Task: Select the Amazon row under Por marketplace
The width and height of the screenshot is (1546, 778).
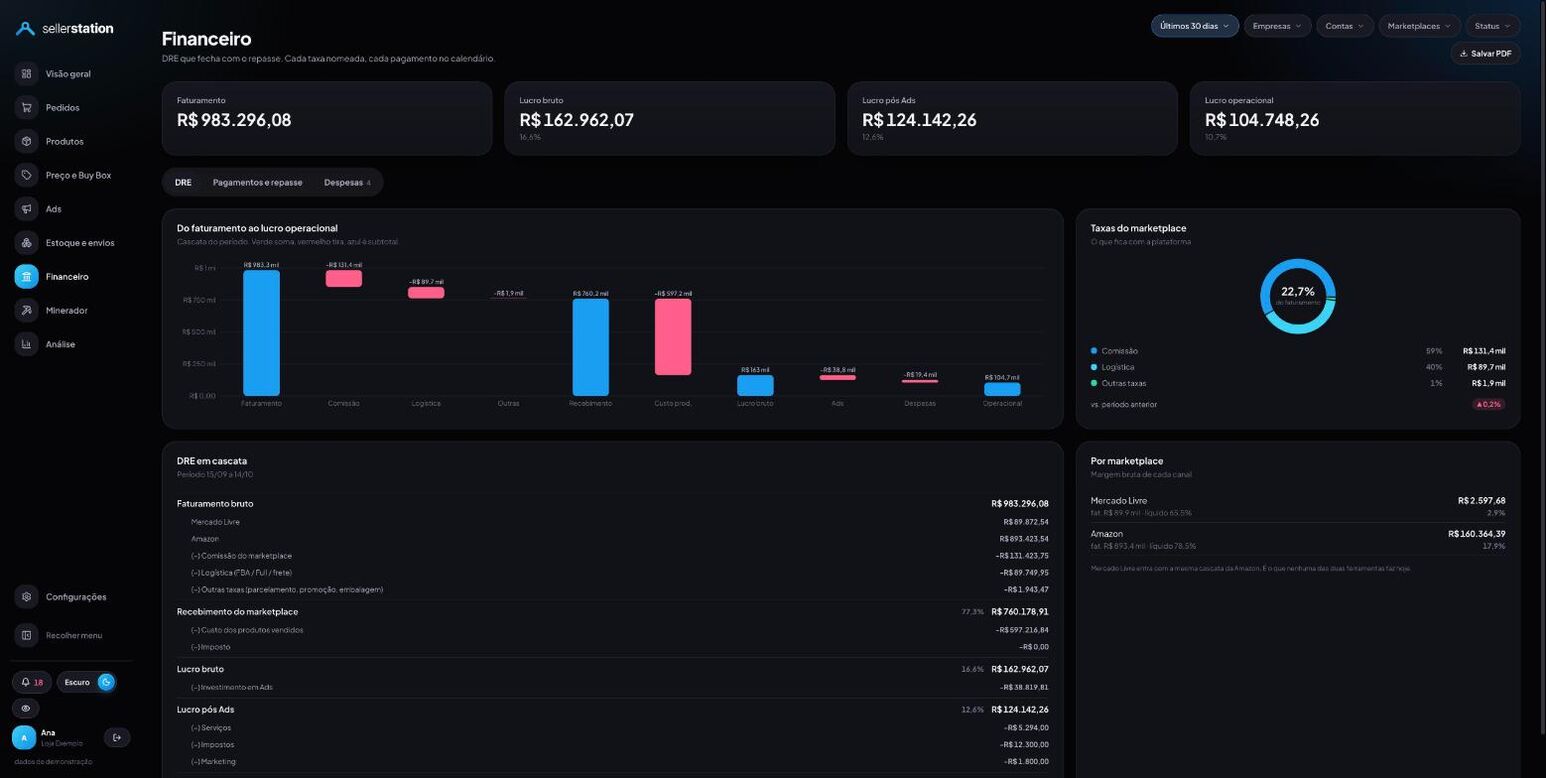Action: (x=1298, y=540)
